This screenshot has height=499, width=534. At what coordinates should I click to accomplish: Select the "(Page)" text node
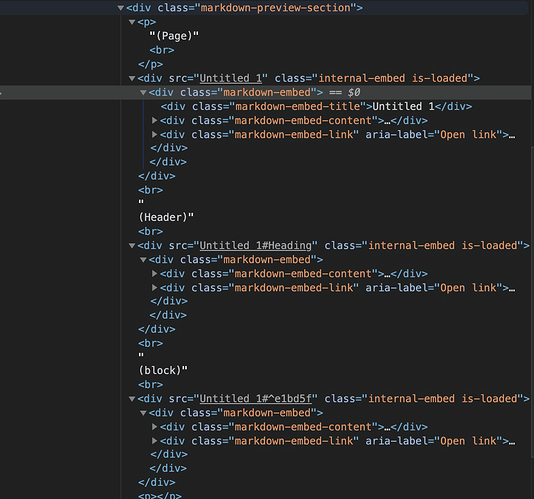click(174, 36)
